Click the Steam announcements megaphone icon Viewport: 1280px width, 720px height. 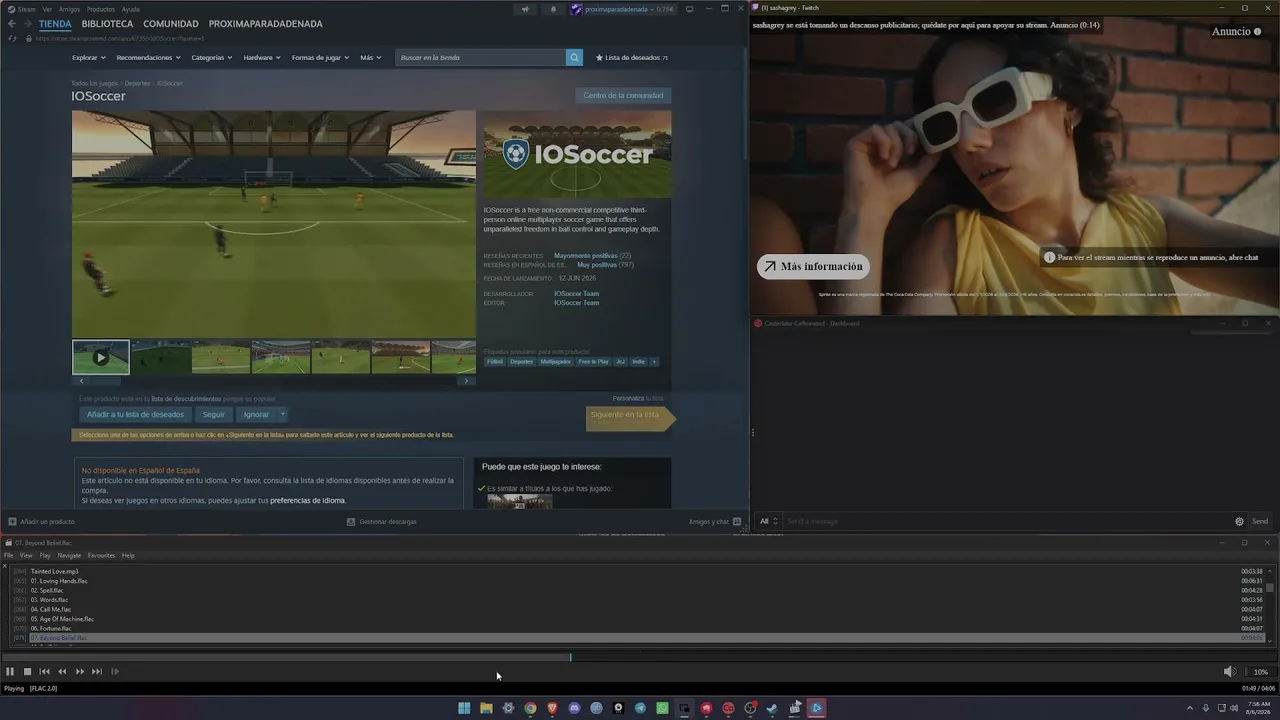point(525,9)
